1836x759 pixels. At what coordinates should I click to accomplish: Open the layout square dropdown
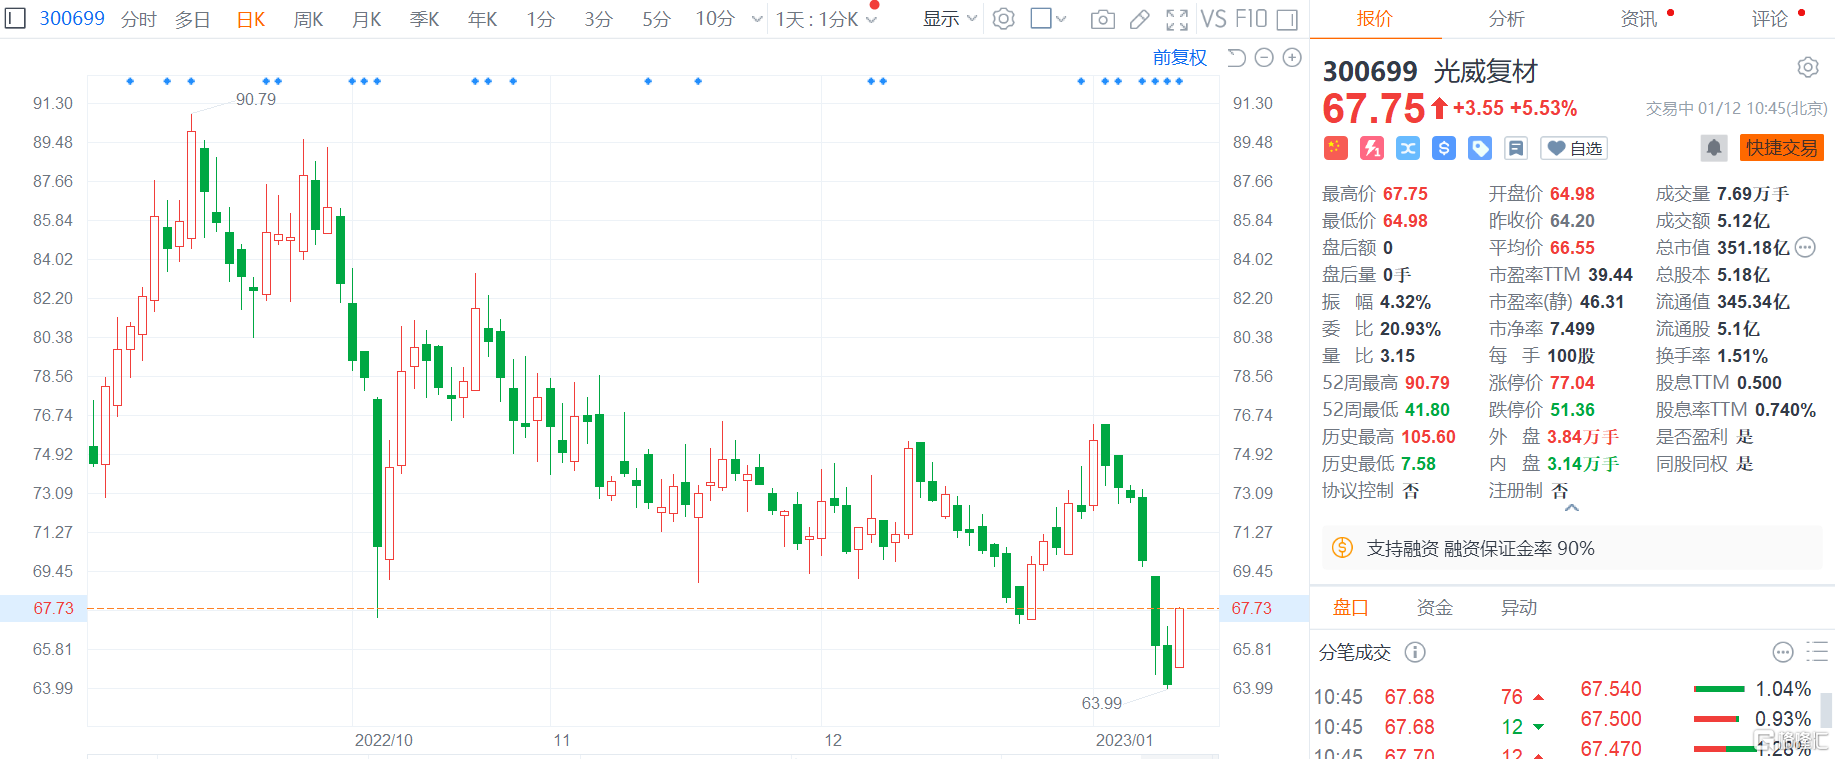click(1048, 19)
